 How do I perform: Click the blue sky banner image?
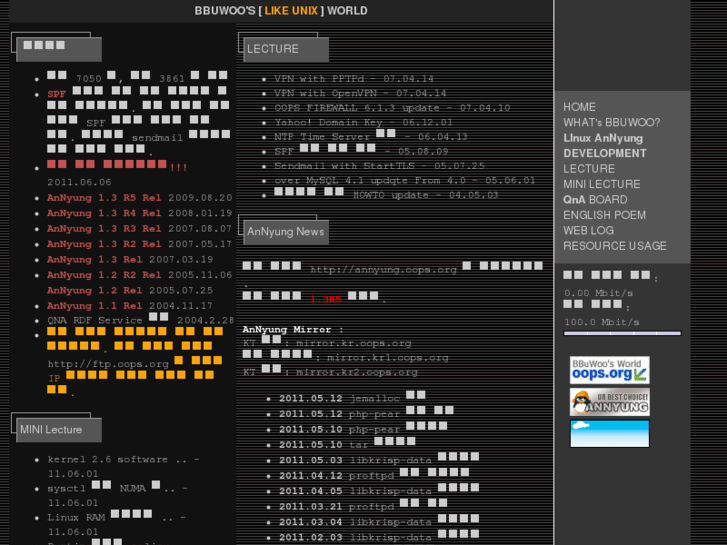pyautogui.click(x=609, y=433)
